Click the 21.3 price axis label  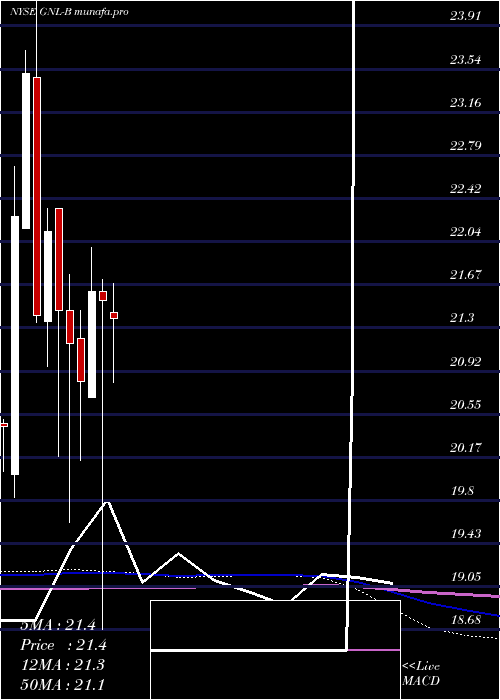coord(462,318)
